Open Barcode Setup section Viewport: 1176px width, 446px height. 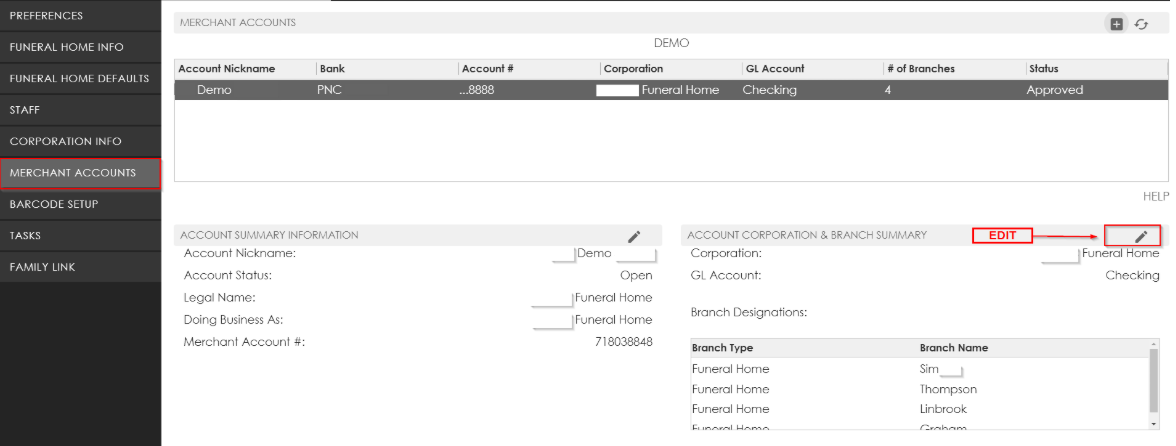coord(80,204)
